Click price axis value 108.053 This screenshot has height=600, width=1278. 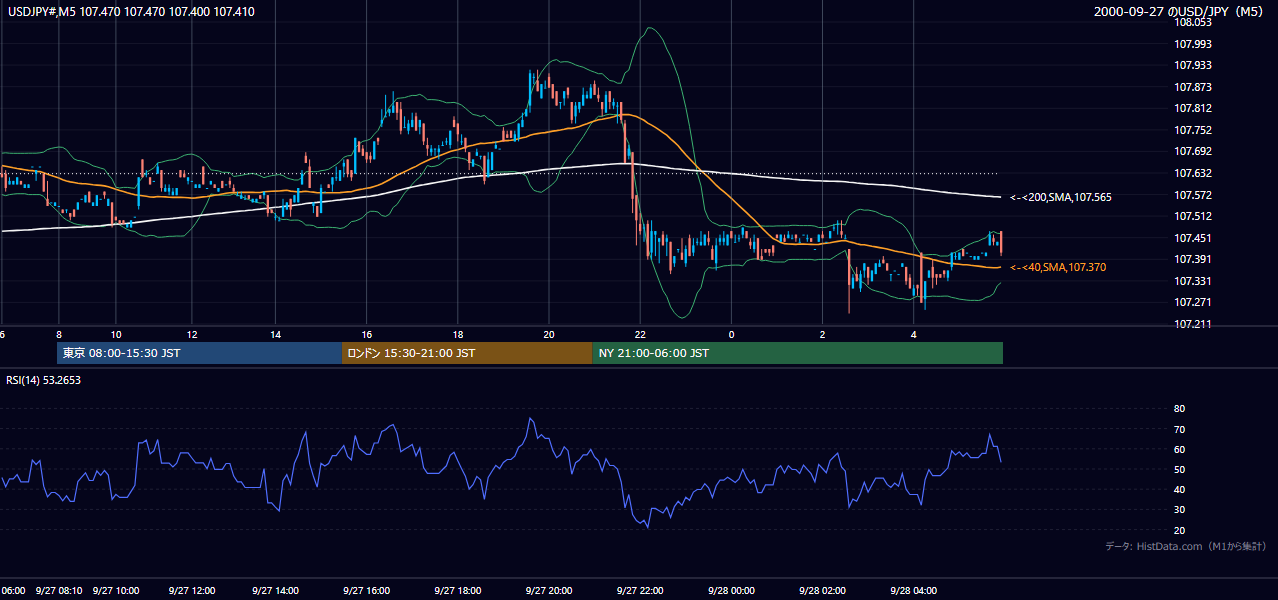tap(1193, 22)
